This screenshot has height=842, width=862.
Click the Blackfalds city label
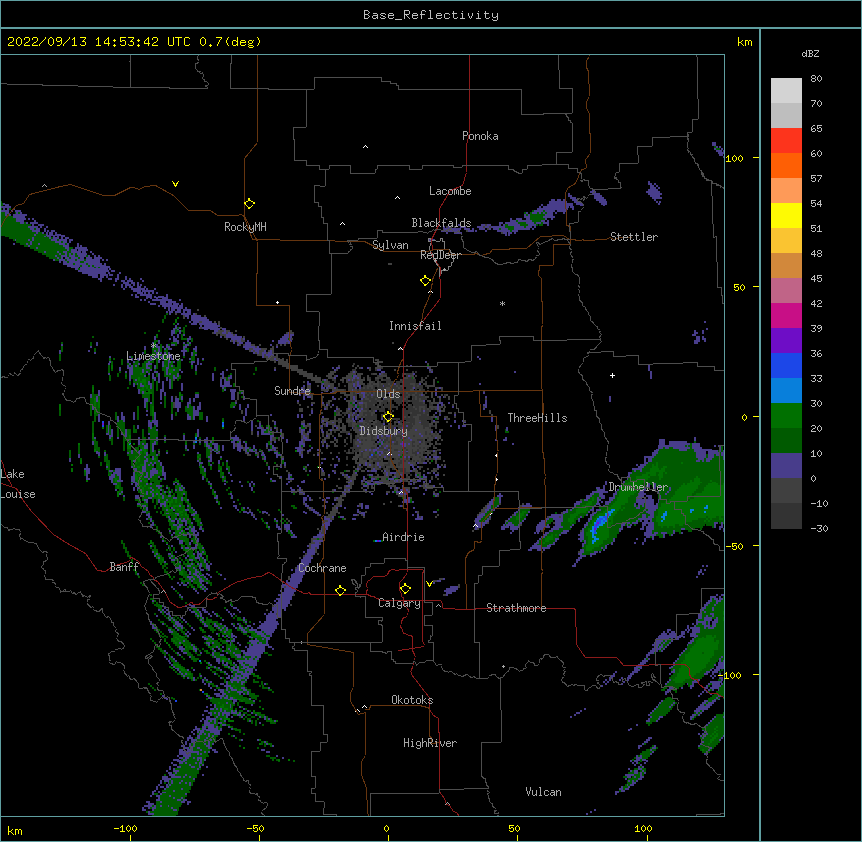click(441, 223)
